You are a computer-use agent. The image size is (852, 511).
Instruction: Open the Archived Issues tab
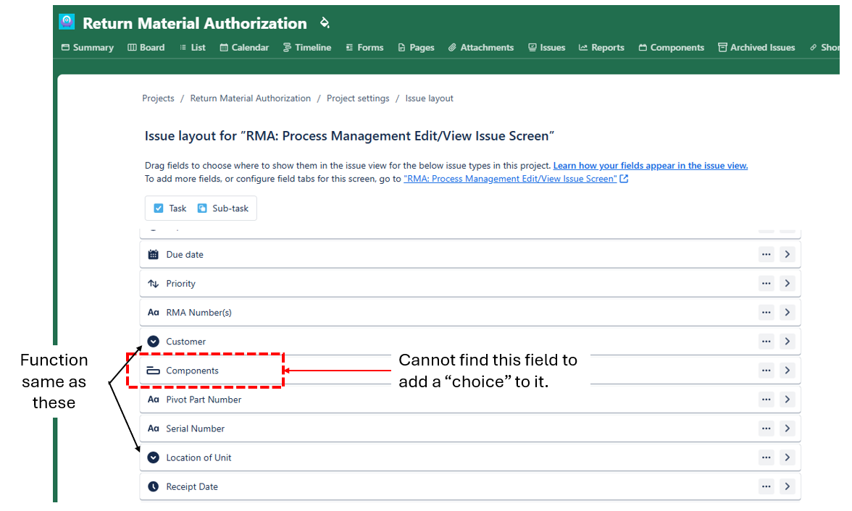pyautogui.click(x=756, y=48)
